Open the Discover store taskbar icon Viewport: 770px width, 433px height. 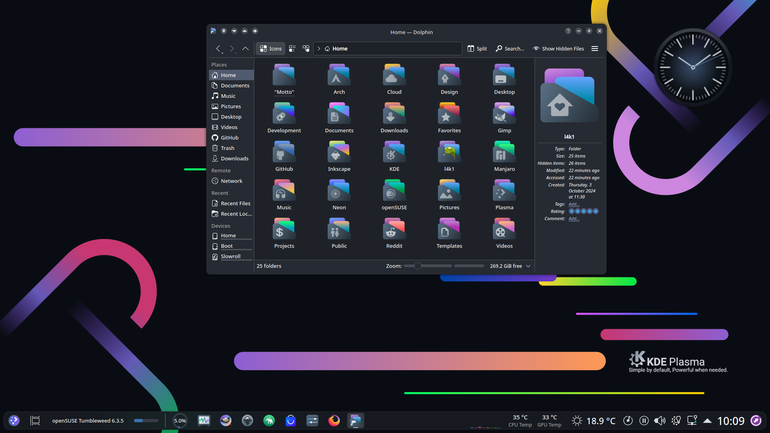coord(291,421)
